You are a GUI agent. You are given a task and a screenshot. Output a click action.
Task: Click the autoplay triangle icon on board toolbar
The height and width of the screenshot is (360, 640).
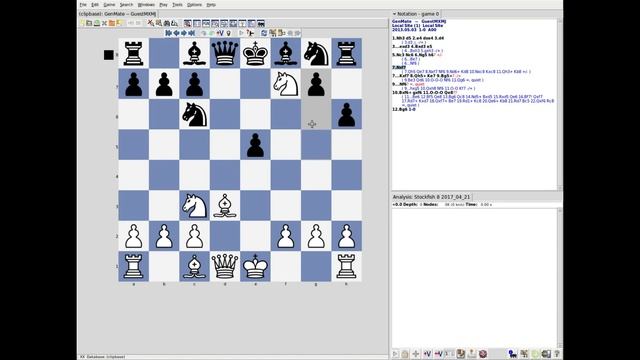241,33
